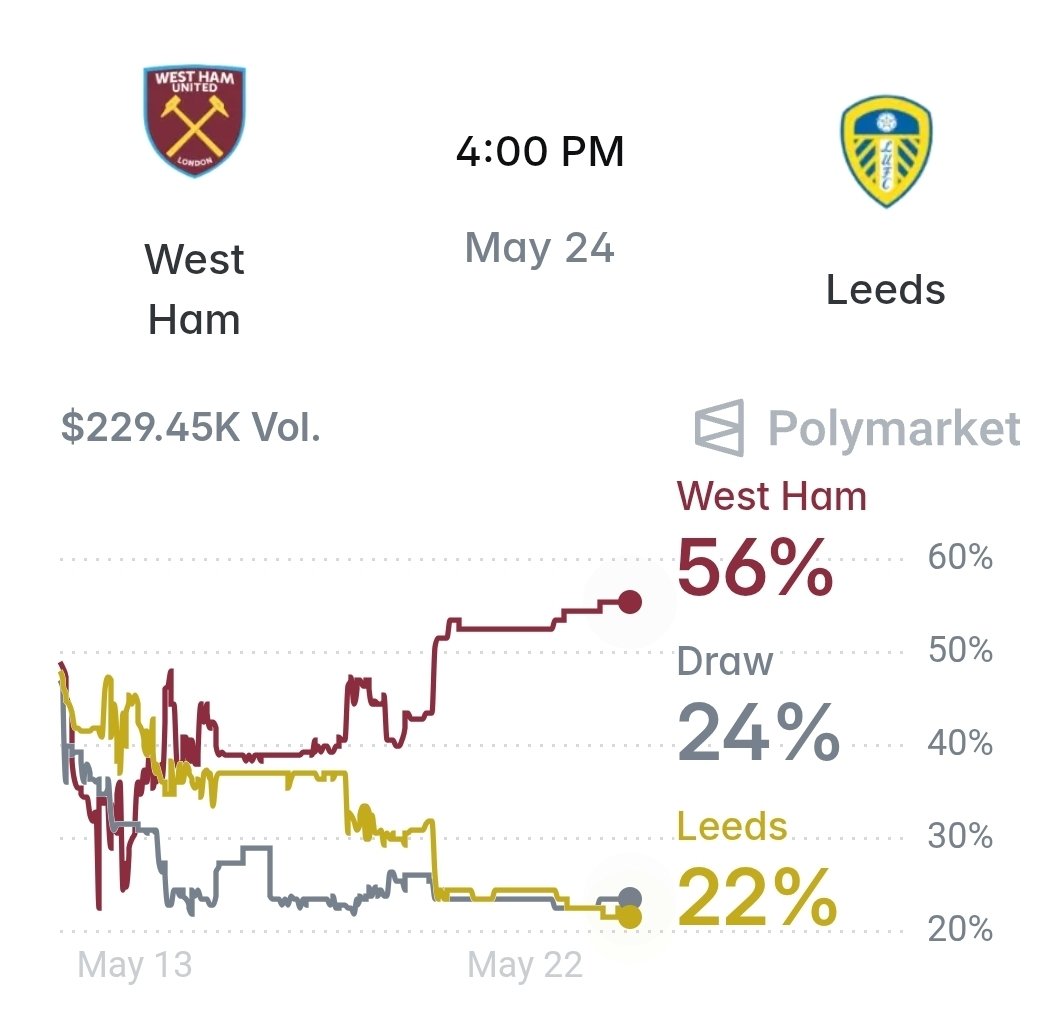
Task: Open the Leeds team name
Action: pos(886,289)
